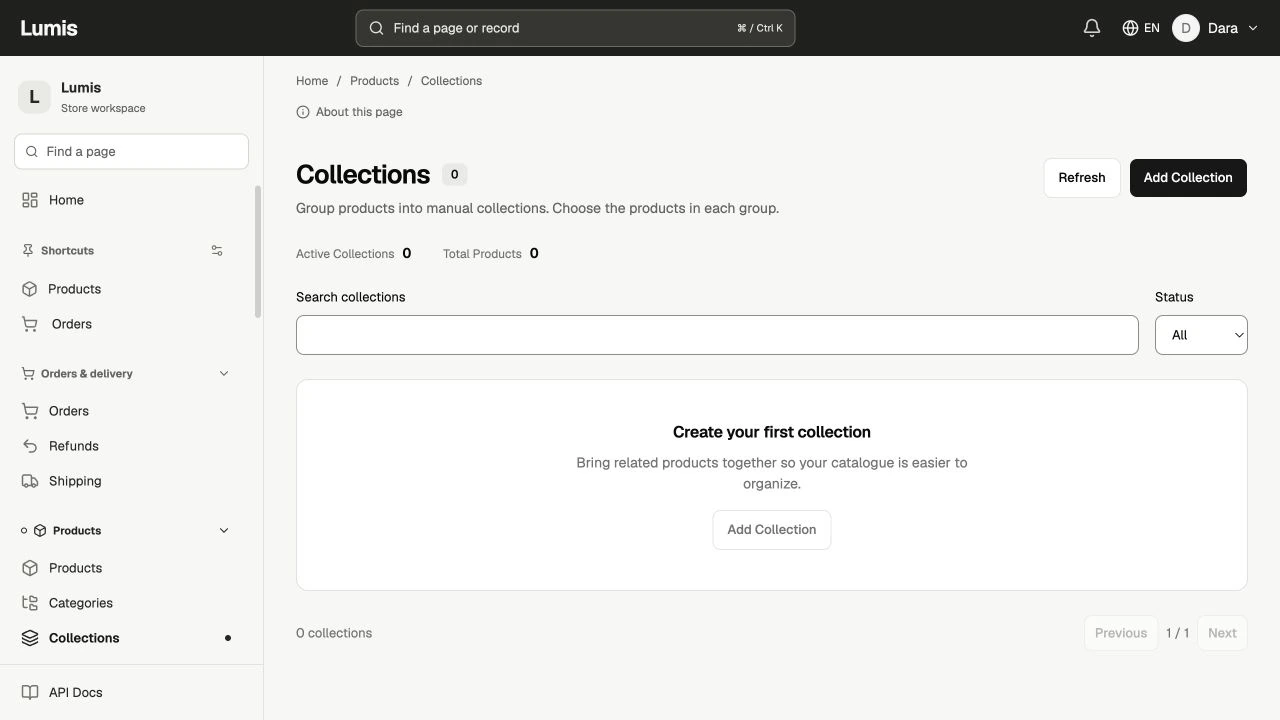Click the 'Total Products' stat label
The width and height of the screenshot is (1280, 720).
[x=482, y=254]
